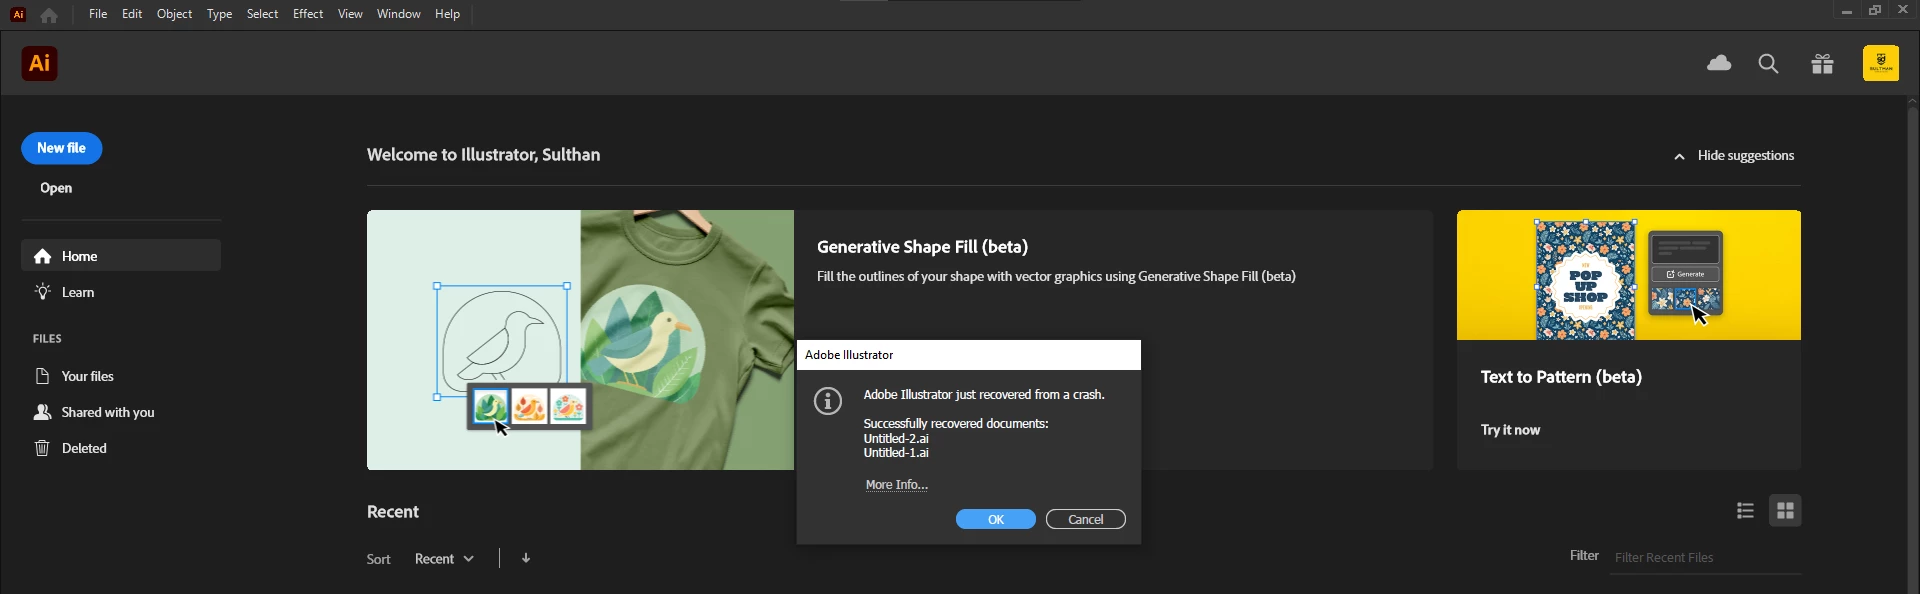Open the File menu
The height and width of the screenshot is (594, 1920).
pyautogui.click(x=98, y=14)
